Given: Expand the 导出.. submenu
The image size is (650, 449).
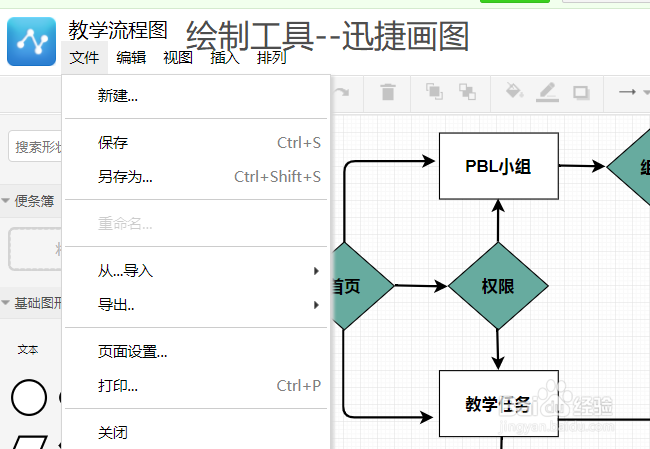Looking at the screenshot, I should (x=196, y=305).
